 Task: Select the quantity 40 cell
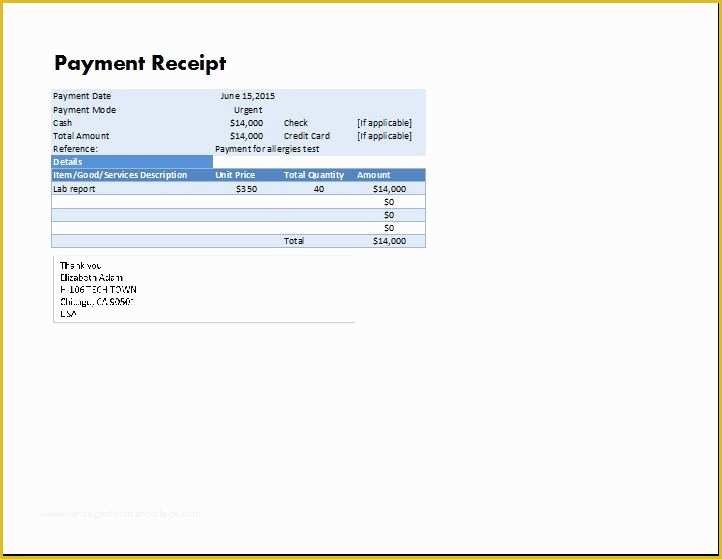point(319,189)
